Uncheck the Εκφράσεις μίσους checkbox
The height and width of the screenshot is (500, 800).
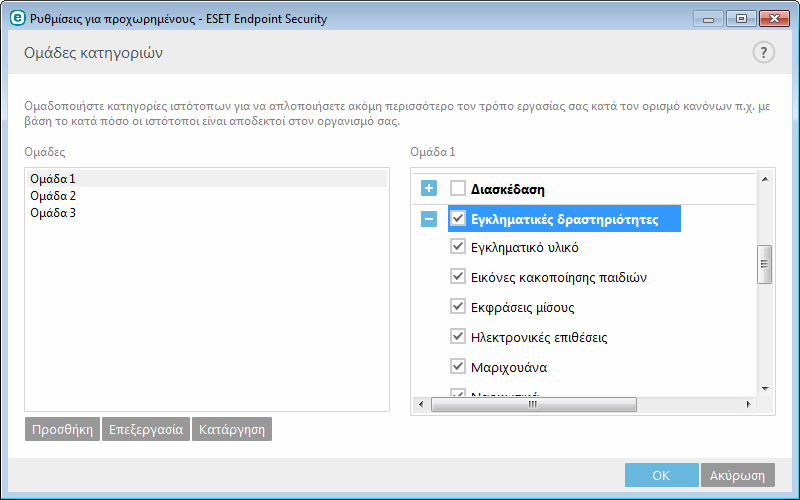[458, 307]
